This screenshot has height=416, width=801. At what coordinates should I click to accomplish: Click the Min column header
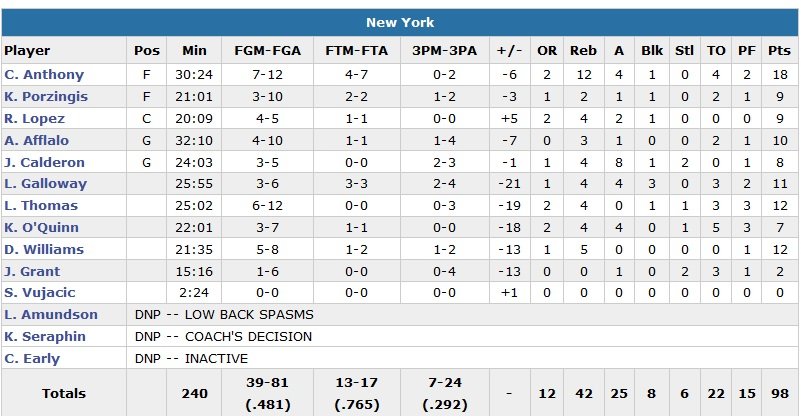(x=194, y=51)
